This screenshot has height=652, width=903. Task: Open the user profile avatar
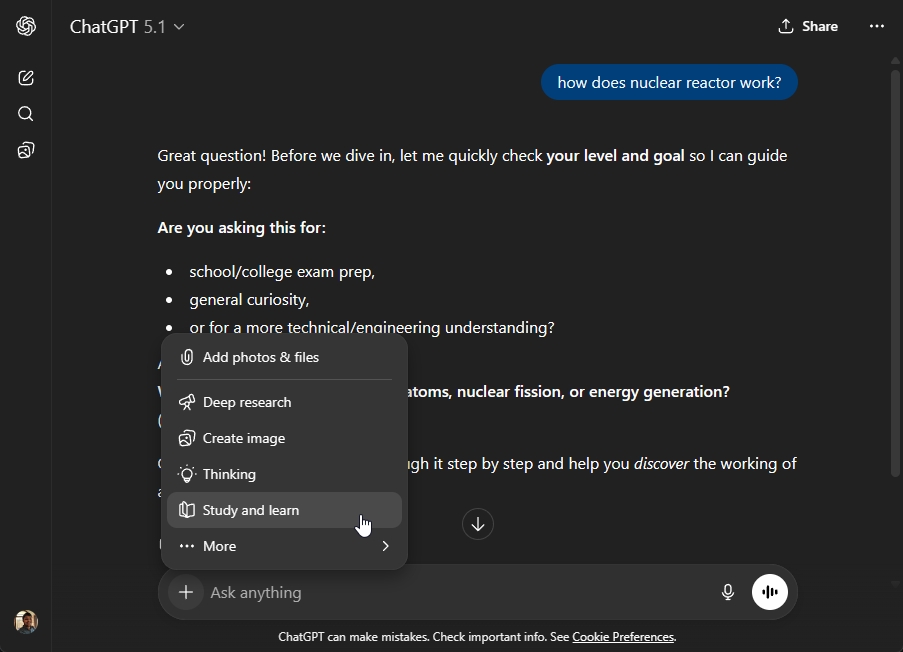26,622
